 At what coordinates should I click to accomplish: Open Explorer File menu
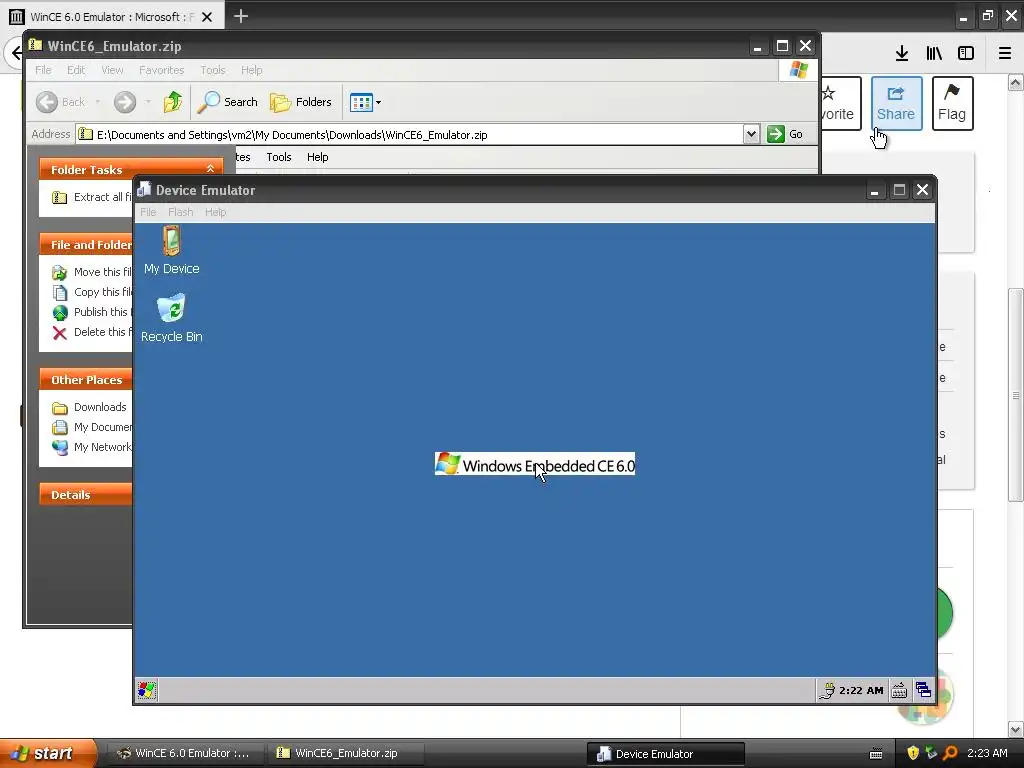point(43,70)
